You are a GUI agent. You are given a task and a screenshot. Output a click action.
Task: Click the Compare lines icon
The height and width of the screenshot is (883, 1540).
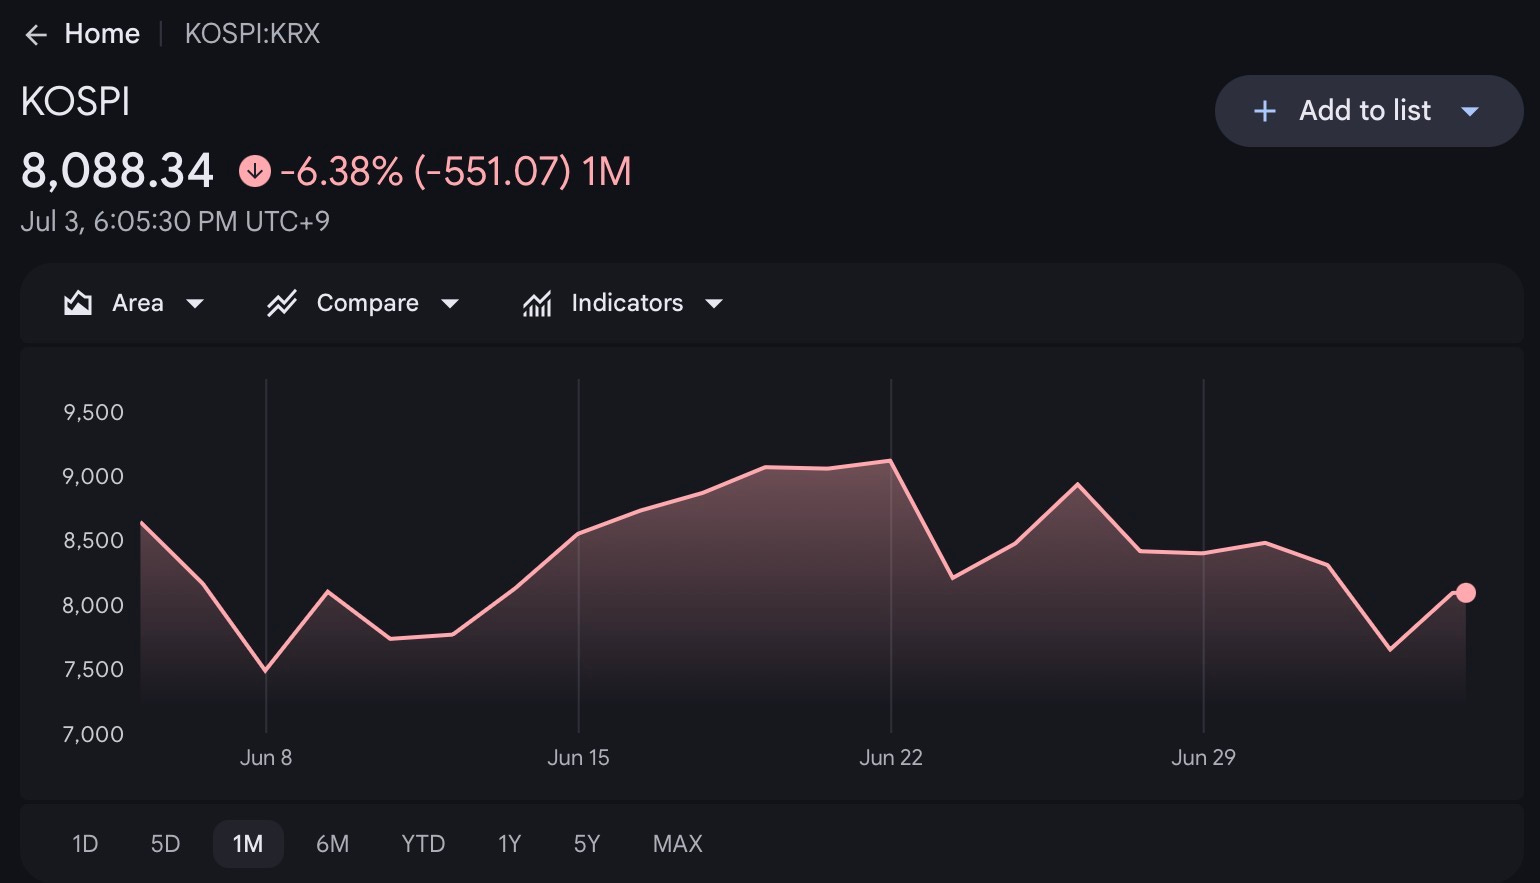[282, 303]
